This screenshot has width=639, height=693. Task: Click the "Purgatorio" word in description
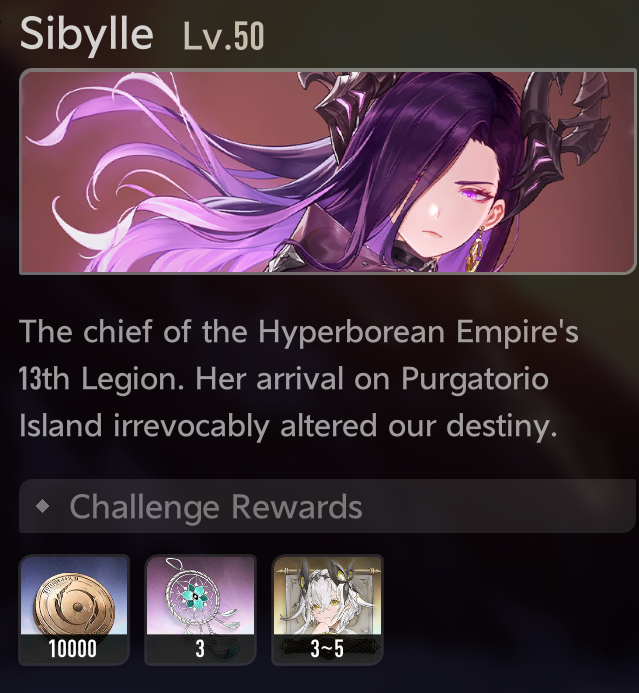click(475, 379)
